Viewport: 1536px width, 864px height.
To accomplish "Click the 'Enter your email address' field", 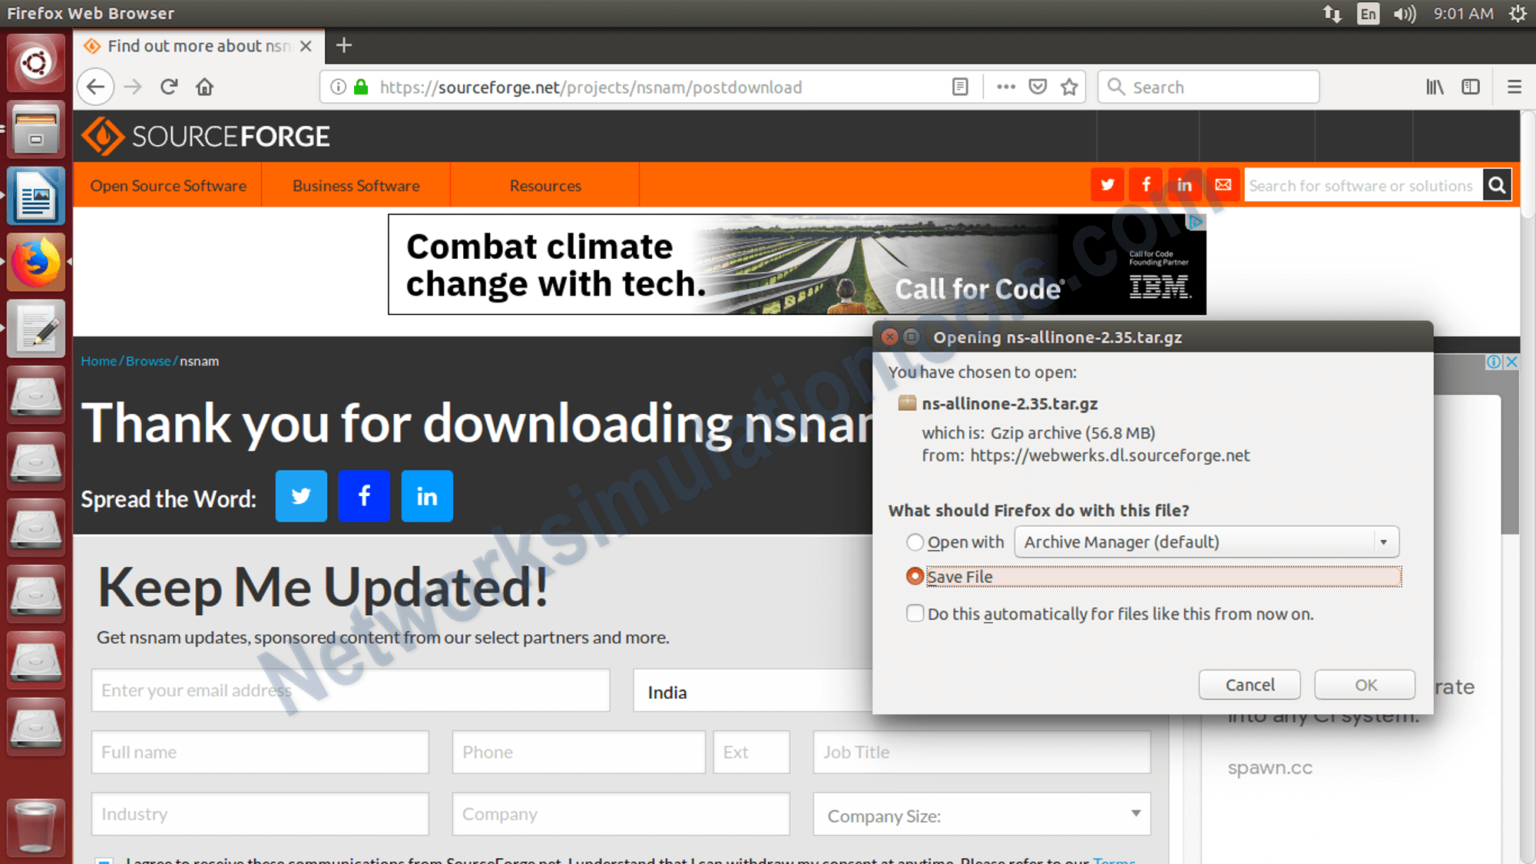I will coord(350,690).
